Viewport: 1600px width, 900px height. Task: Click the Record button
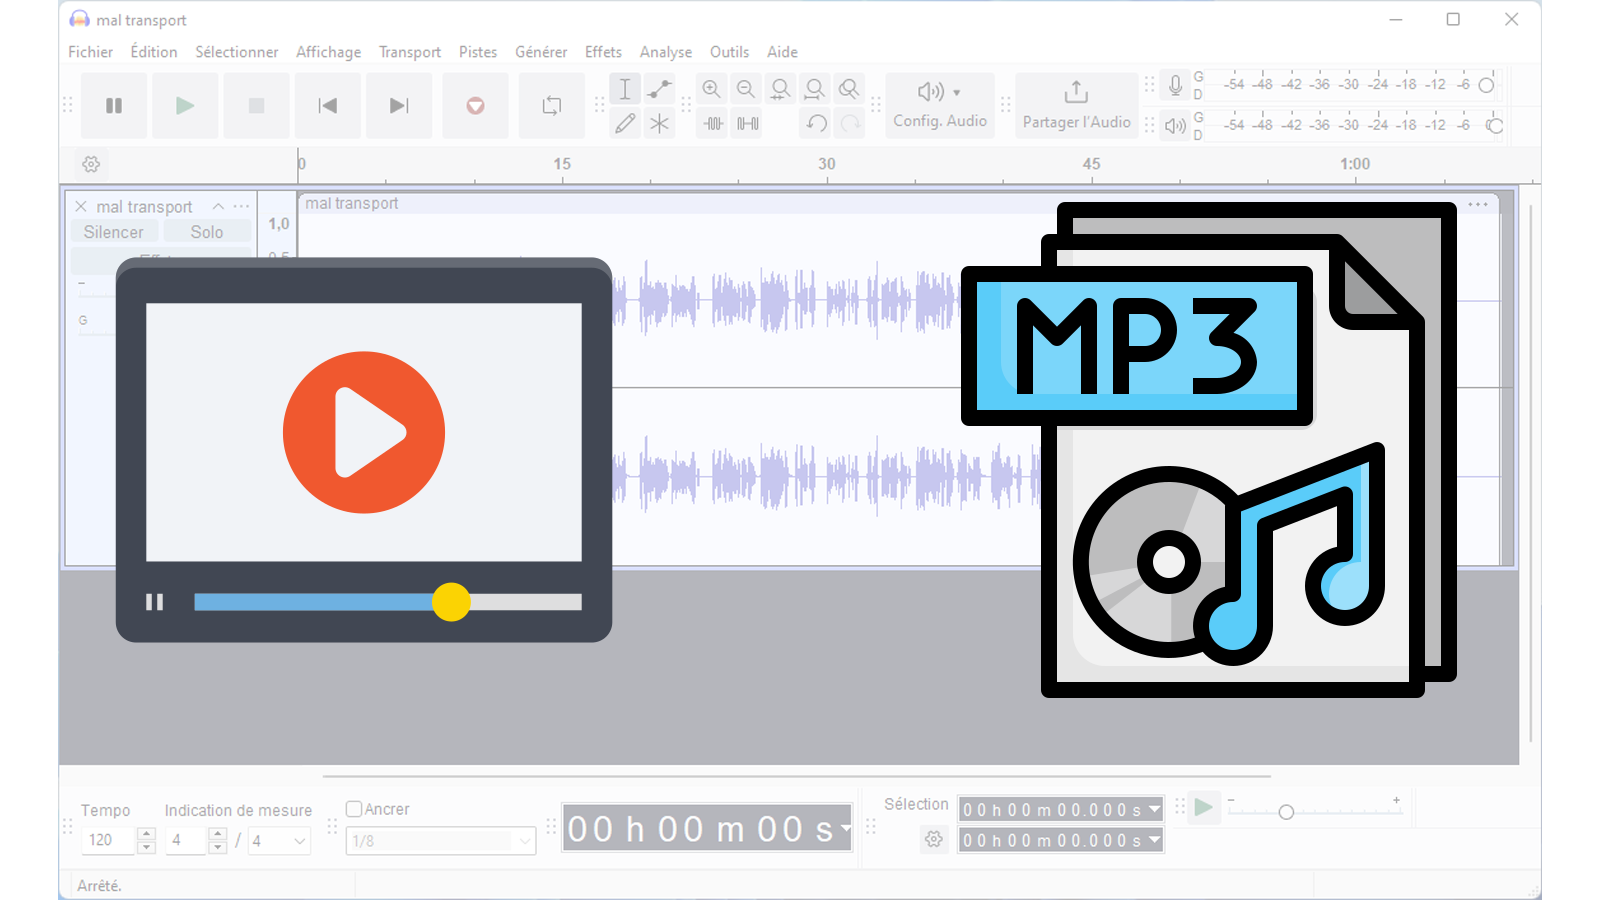pyautogui.click(x=475, y=105)
